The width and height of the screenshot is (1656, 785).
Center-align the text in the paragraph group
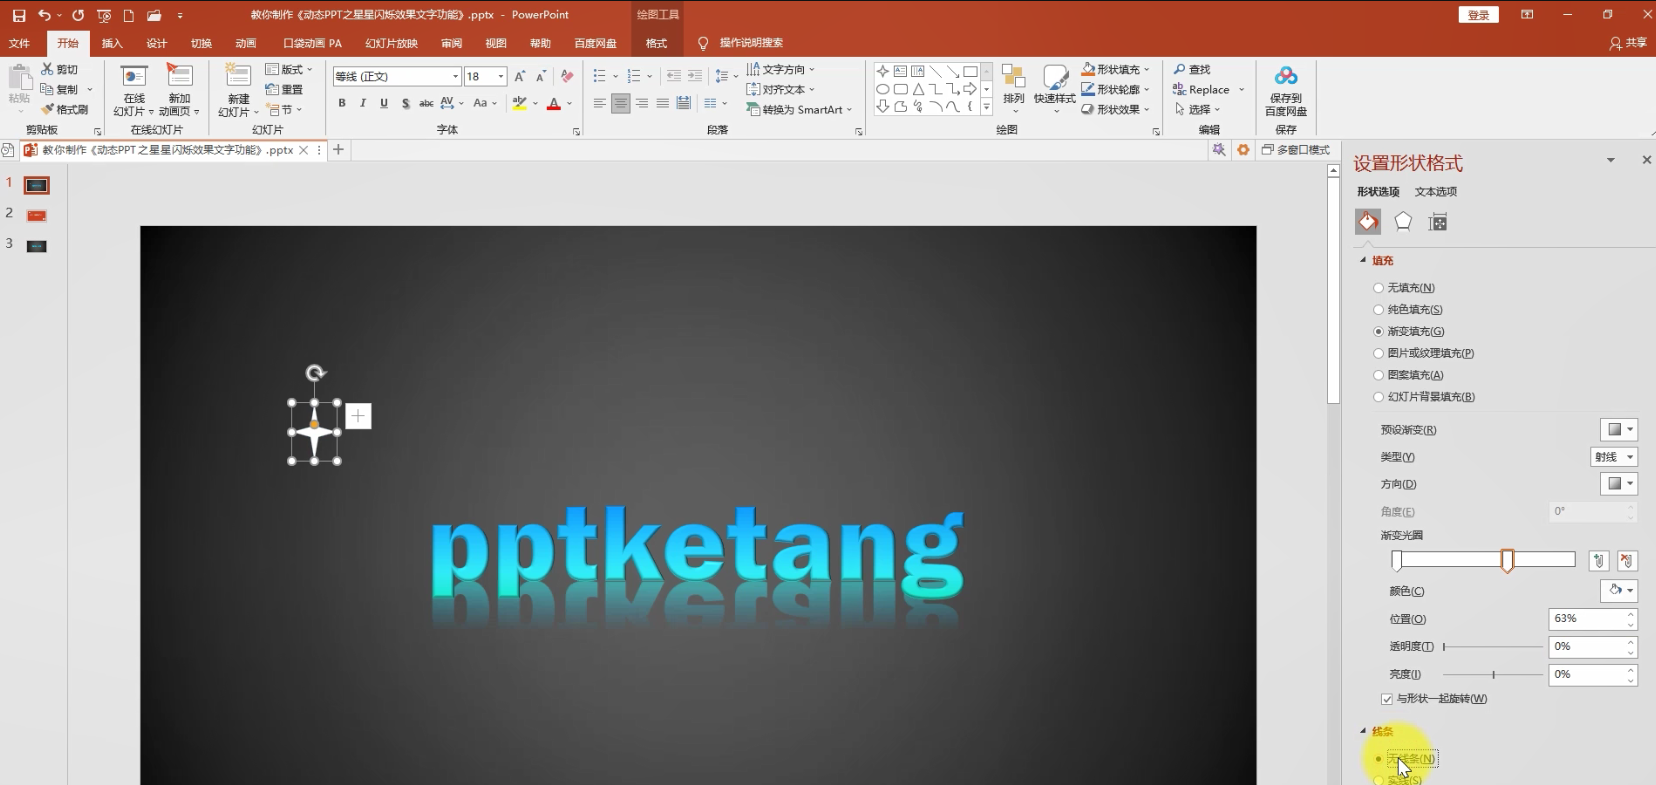621,103
